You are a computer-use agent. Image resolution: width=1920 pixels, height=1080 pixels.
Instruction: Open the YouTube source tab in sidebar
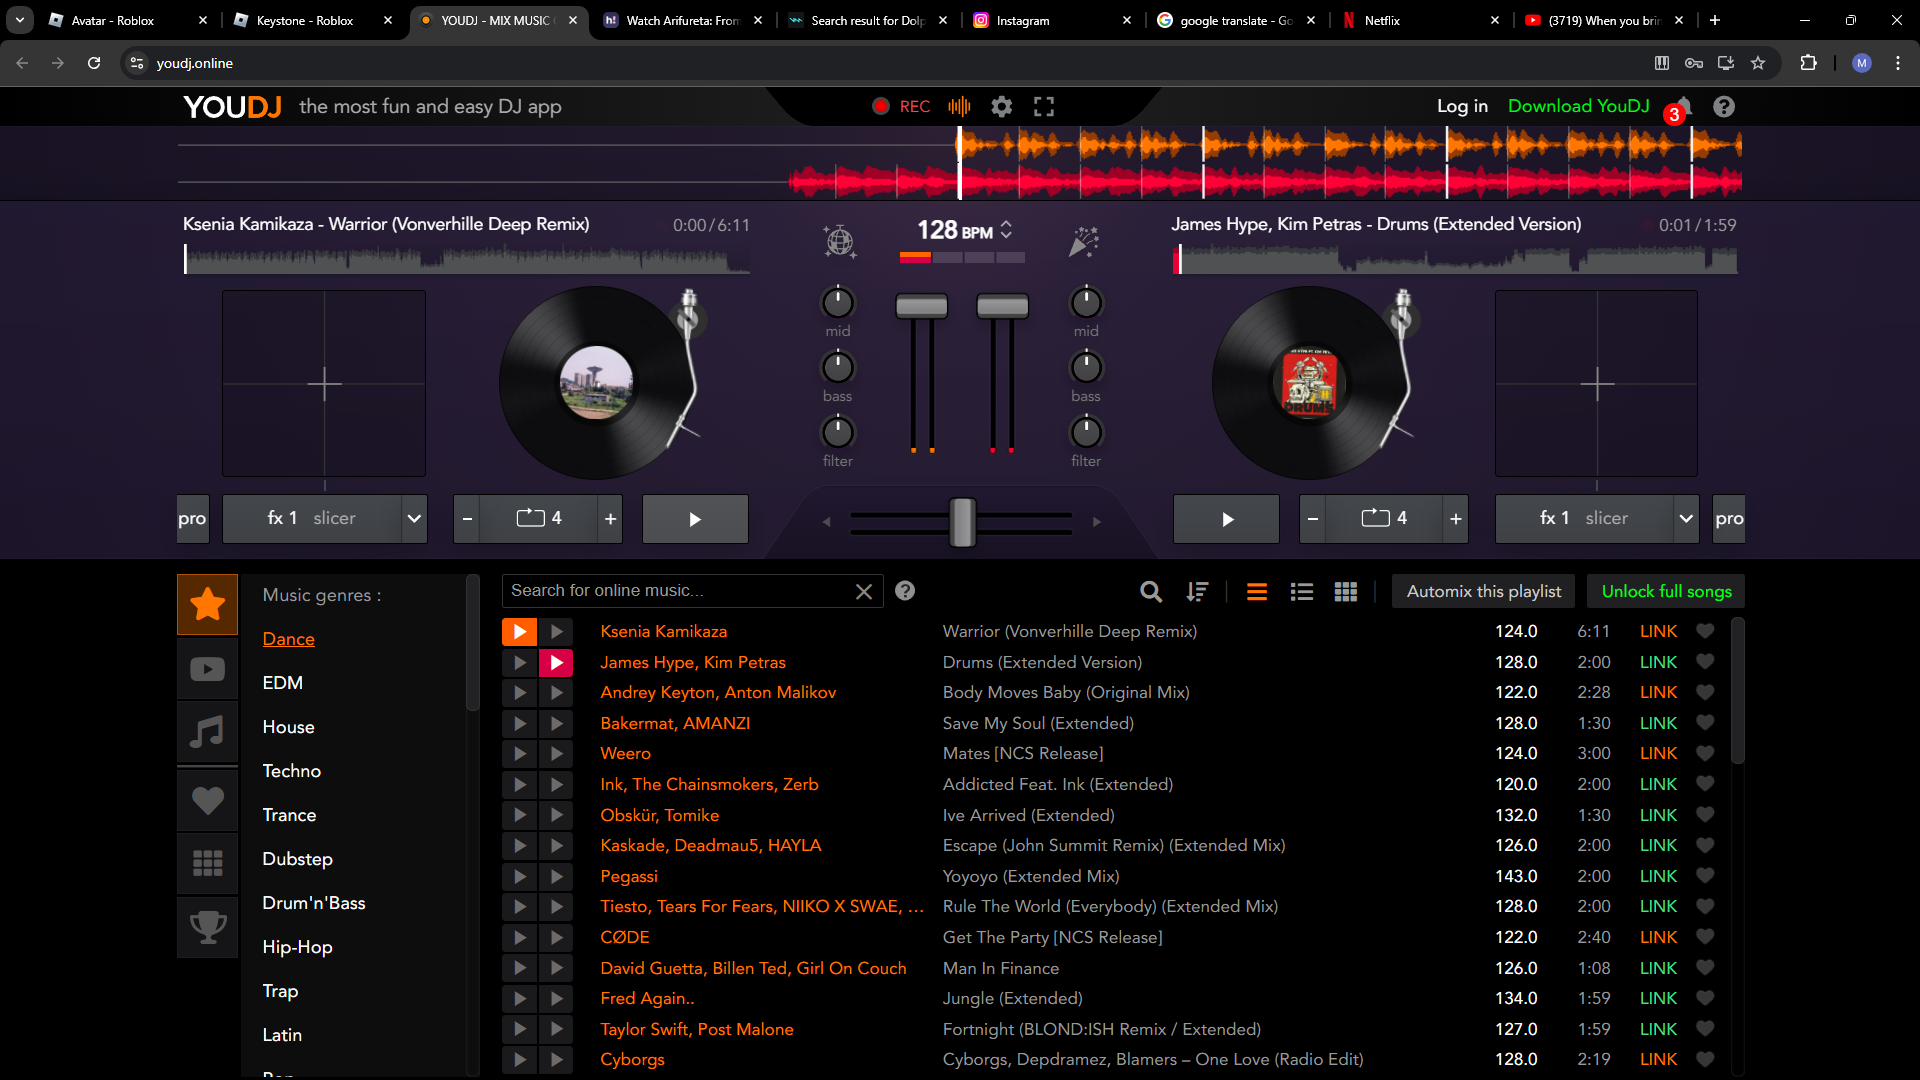[208, 669]
